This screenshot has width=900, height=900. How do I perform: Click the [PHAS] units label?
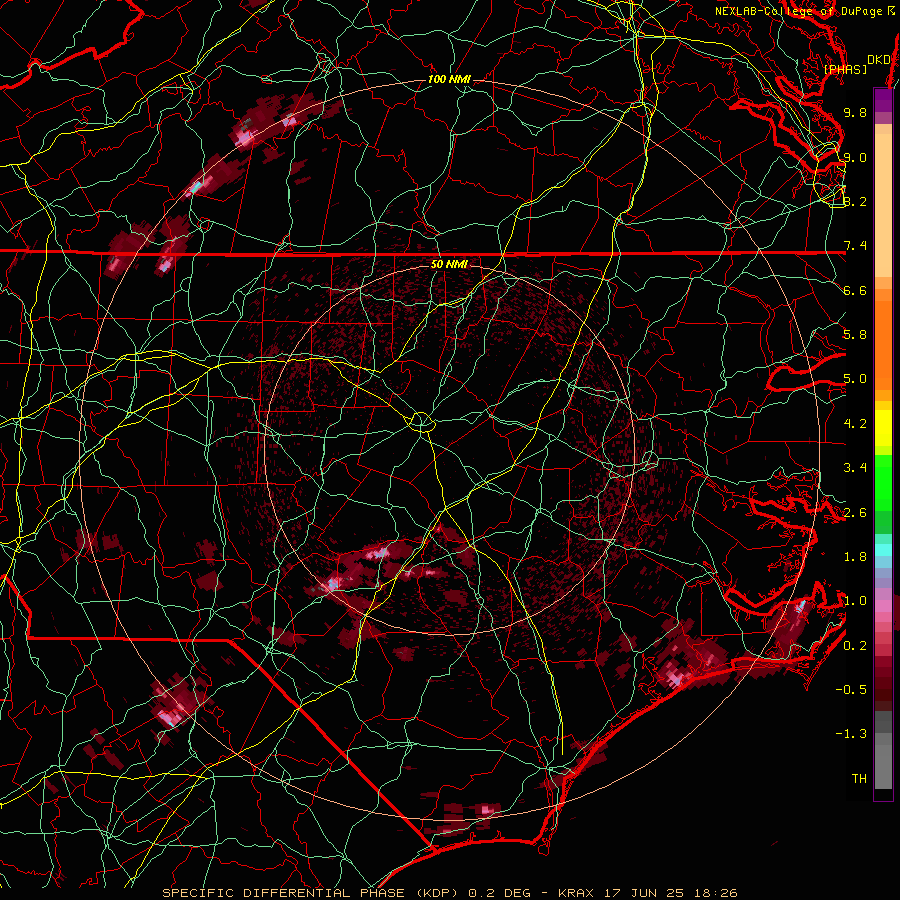[845, 69]
